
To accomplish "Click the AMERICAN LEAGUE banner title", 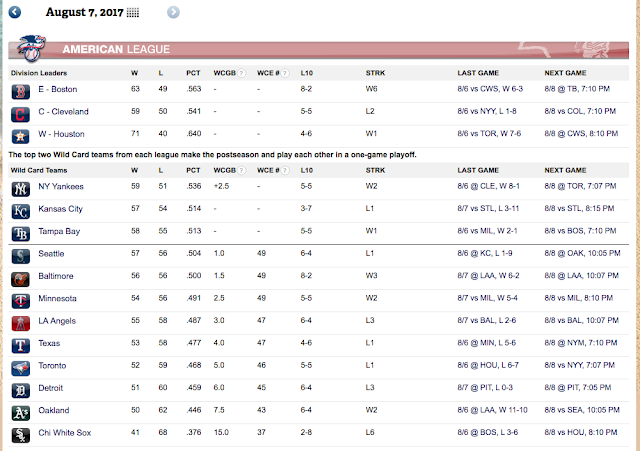I will point(116,49).
